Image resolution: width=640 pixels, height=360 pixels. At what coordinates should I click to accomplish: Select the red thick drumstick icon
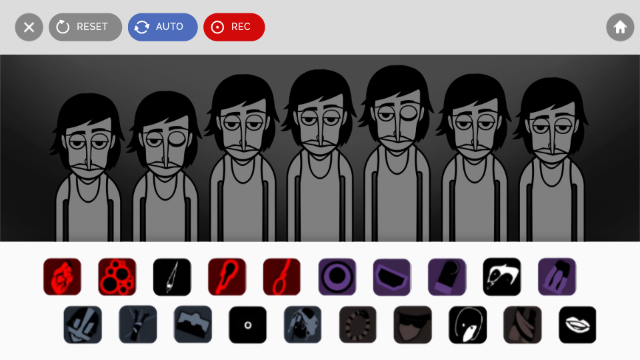pyautogui.click(x=227, y=276)
